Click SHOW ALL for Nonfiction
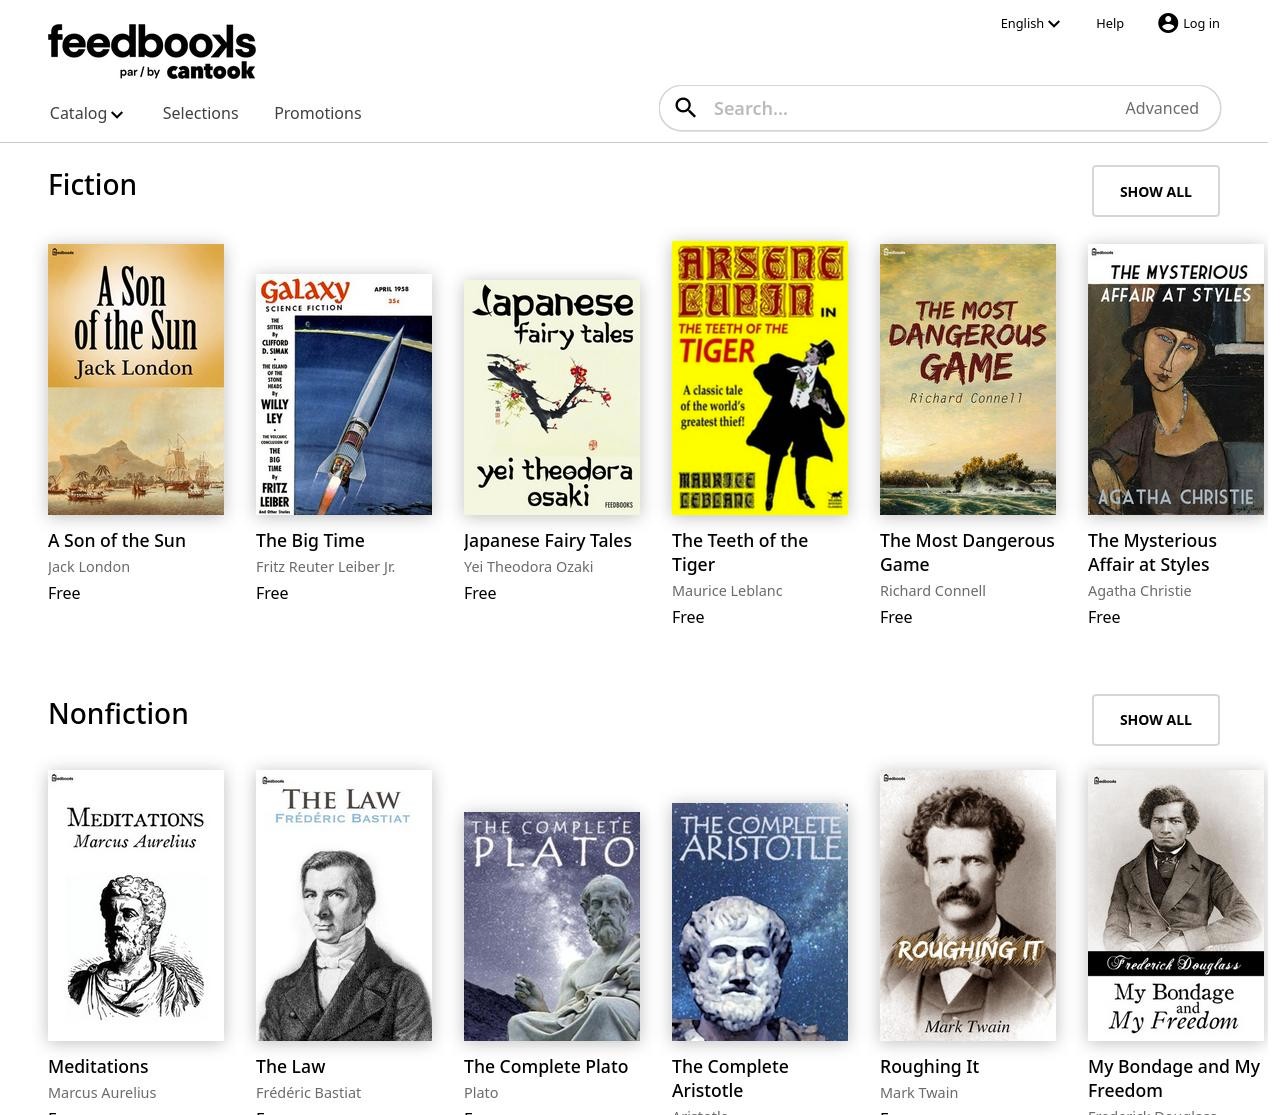 tap(1155, 719)
